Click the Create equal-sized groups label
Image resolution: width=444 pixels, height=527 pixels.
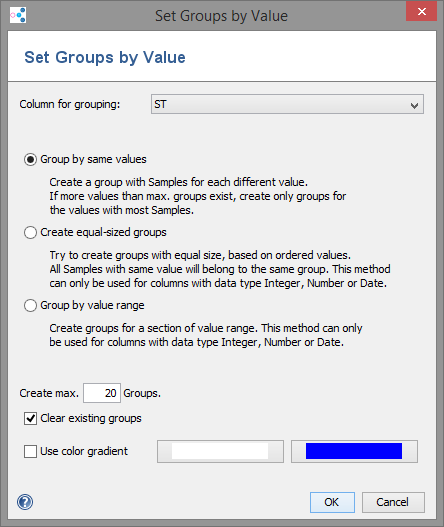(104, 232)
